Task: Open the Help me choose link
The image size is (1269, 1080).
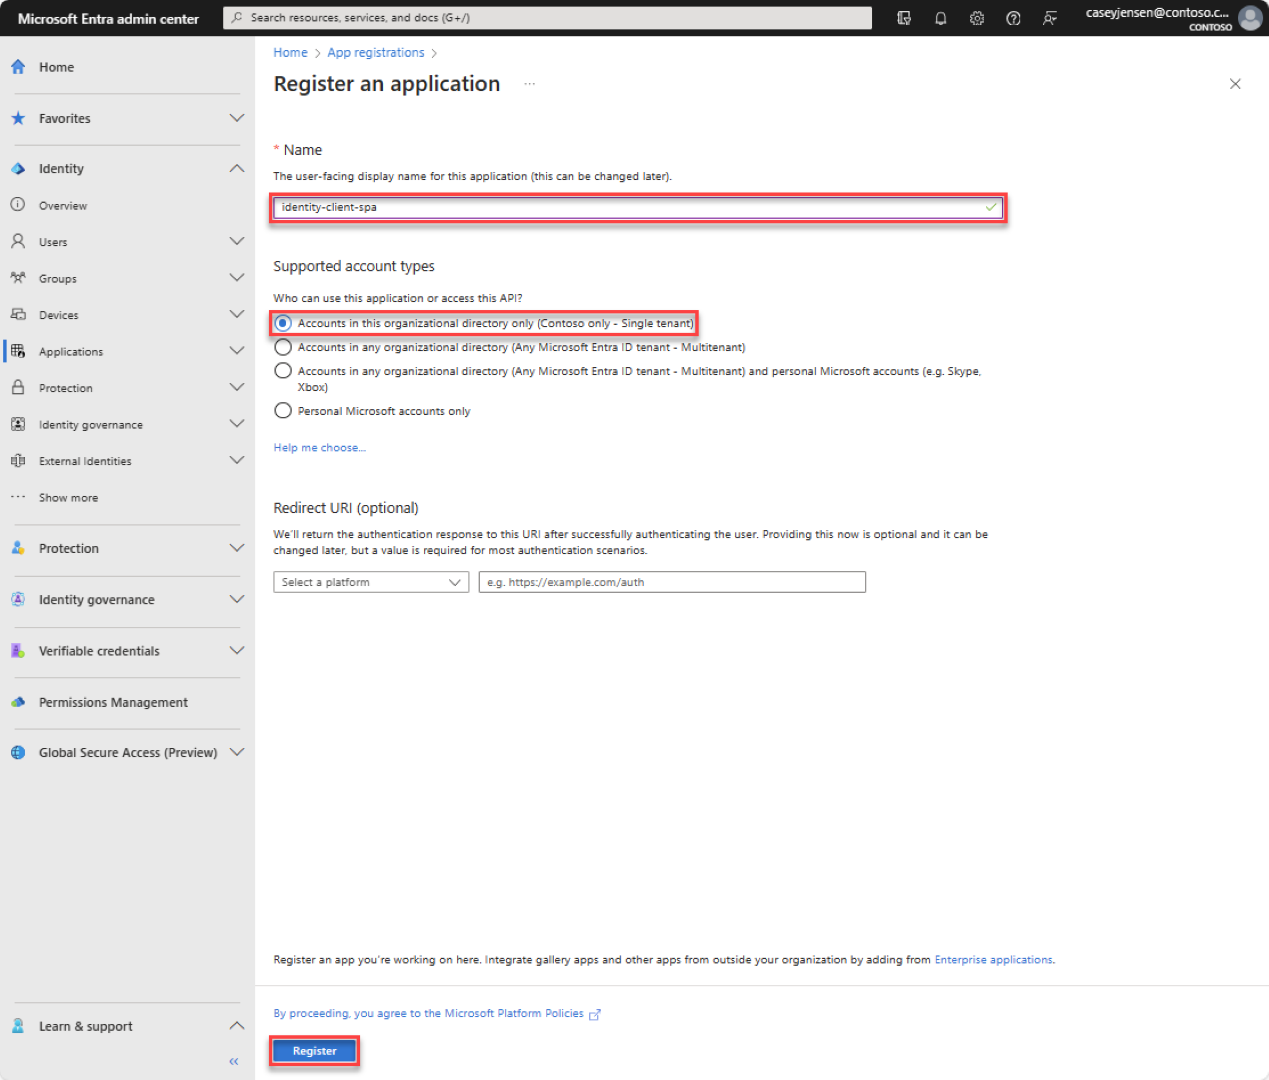Action: point(319,448)
